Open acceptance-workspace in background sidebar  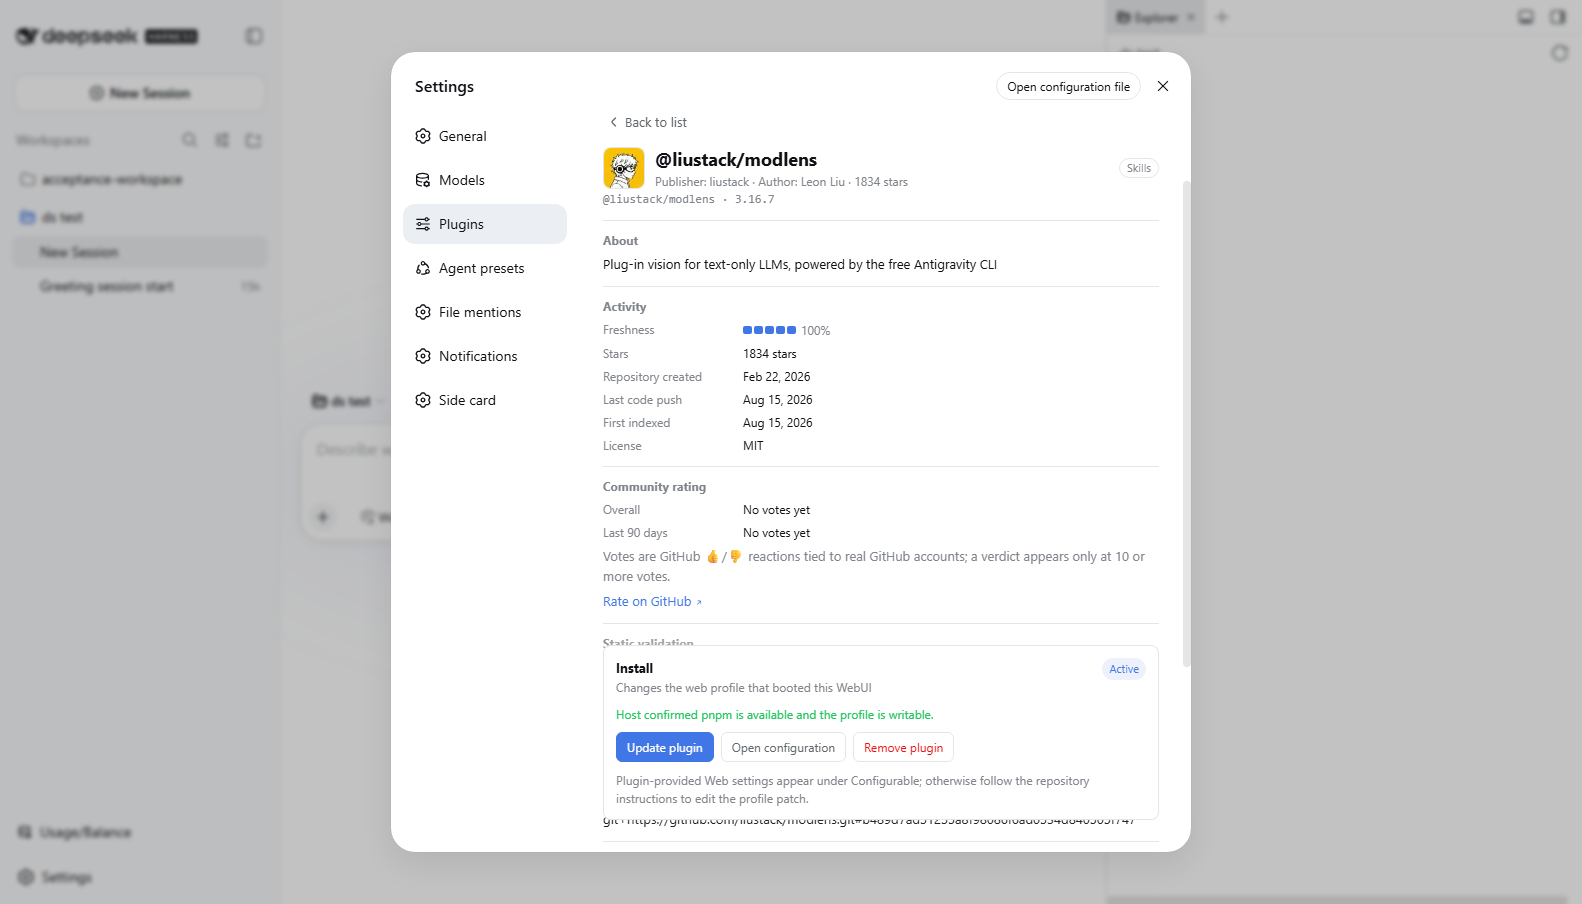tap(140, 180)
